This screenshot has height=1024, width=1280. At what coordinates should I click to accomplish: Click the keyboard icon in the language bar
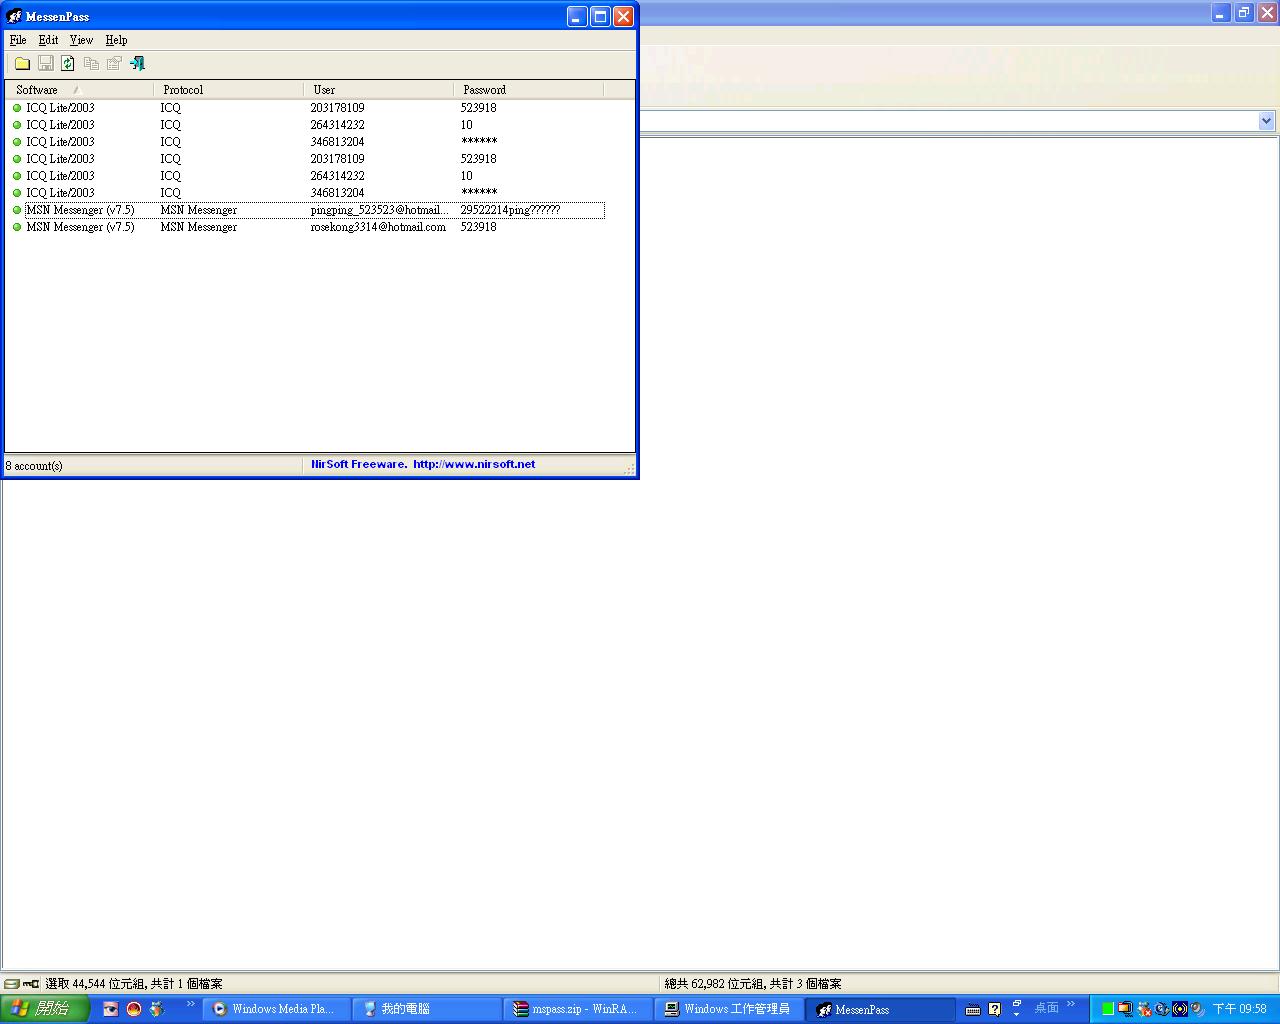pyautogui.click(x=973, y=1009)
